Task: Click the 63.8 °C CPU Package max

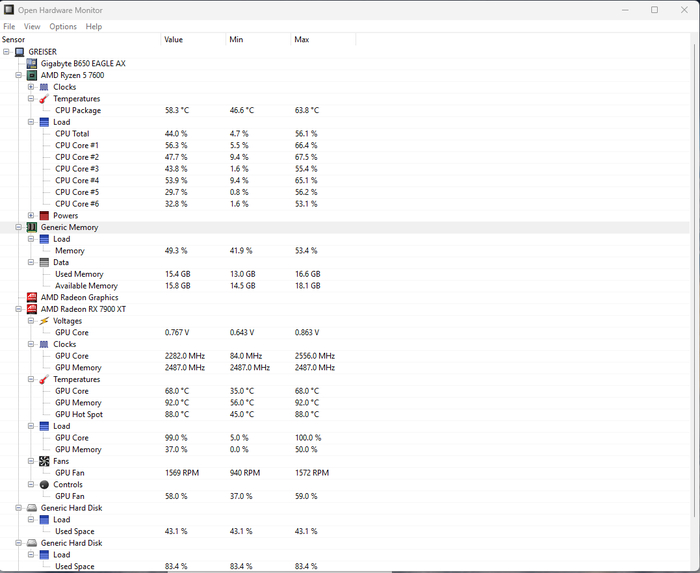Action: point(307,110)
